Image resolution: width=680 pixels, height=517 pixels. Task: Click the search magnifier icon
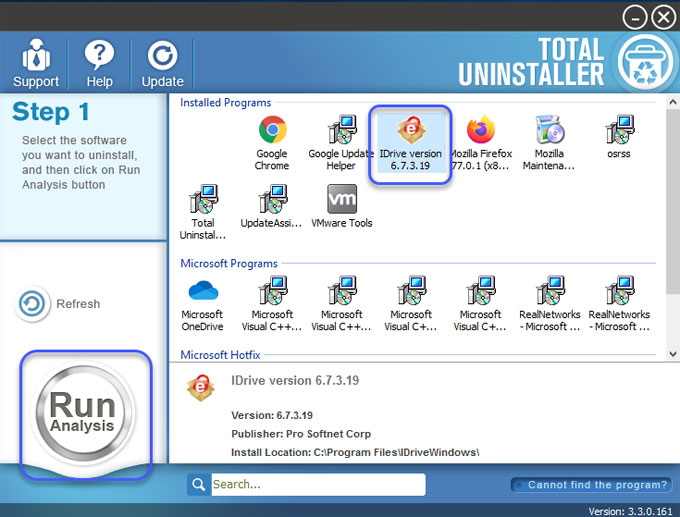pyautogui.click(x=199, y=484)
